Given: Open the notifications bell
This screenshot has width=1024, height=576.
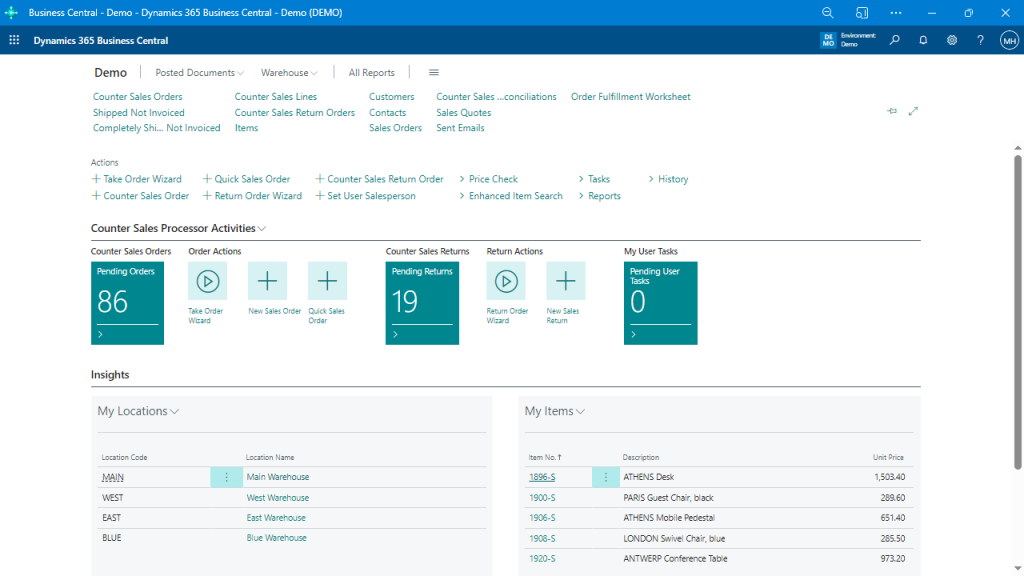Looking at the screenshot, I should 923,40.
